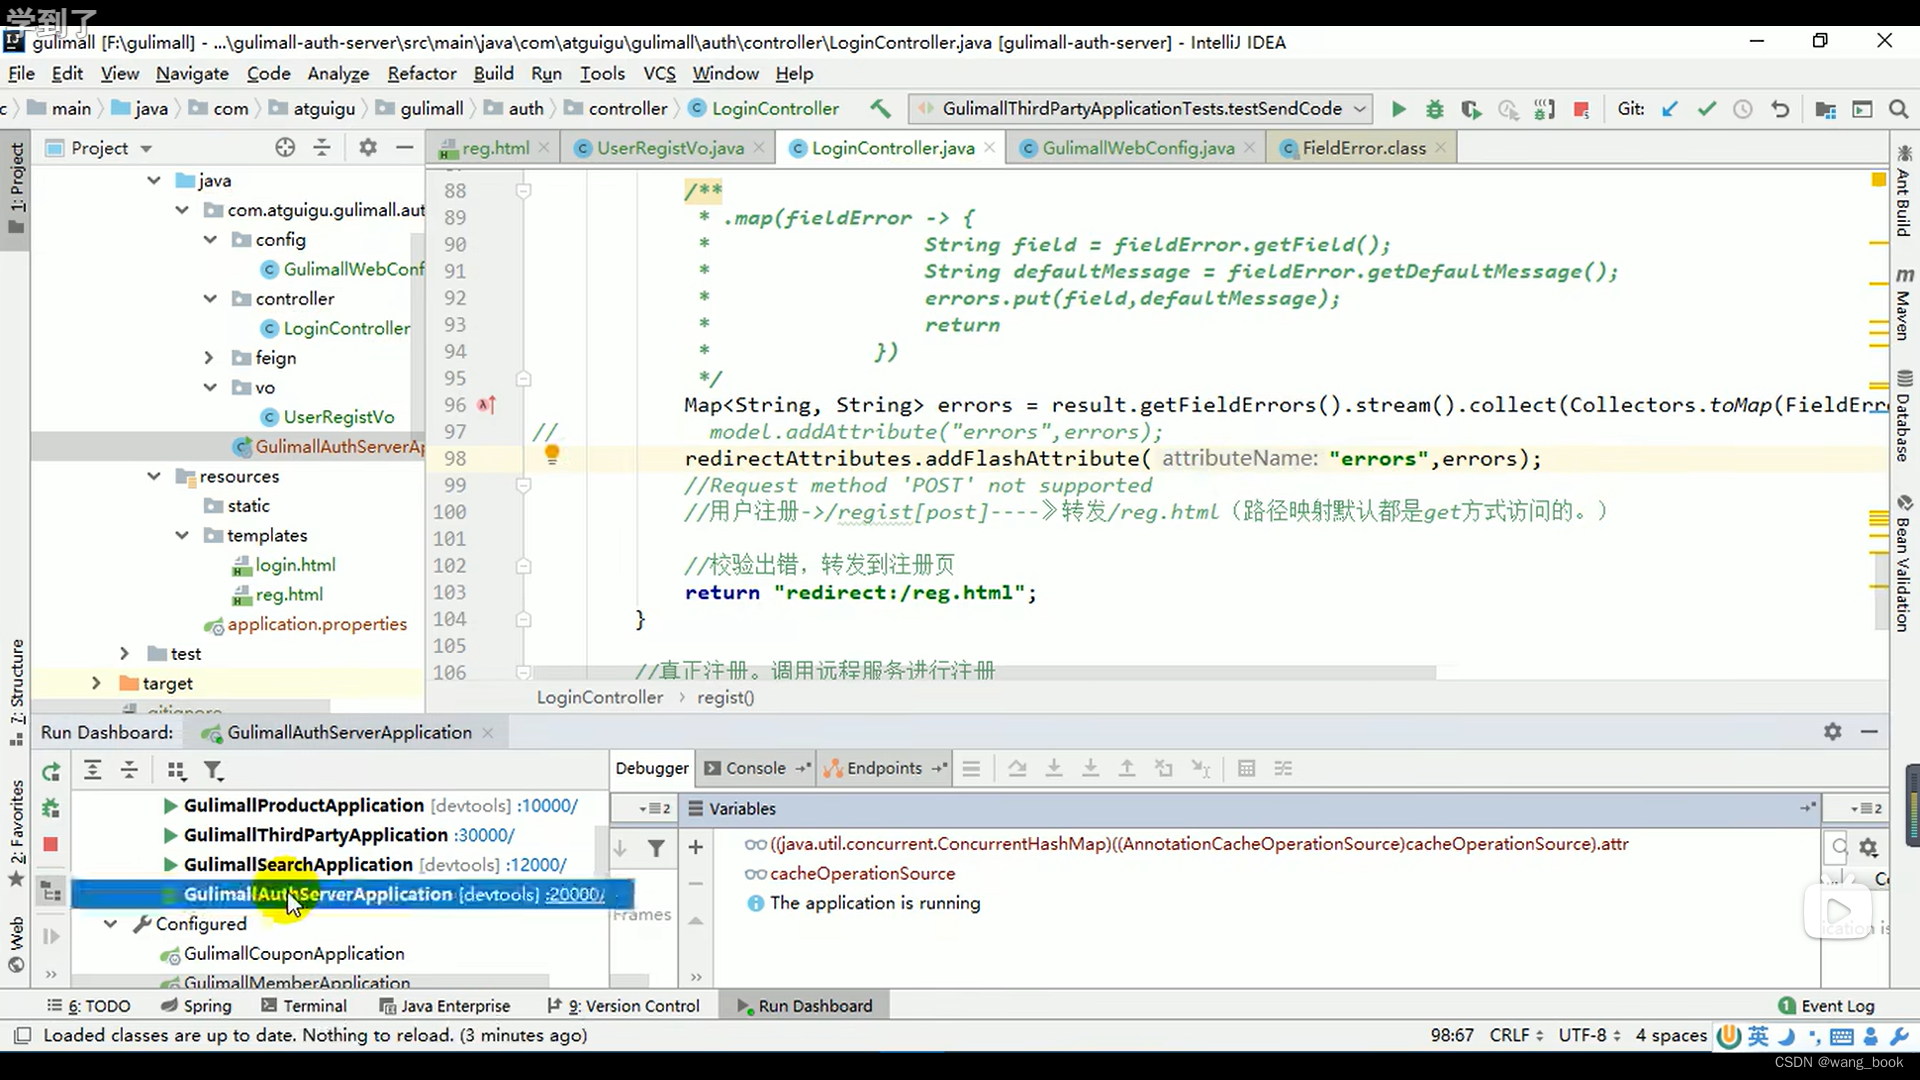Add new watch plus icon
This screenshot has height=1080, width=1920.
pos(695,847)
